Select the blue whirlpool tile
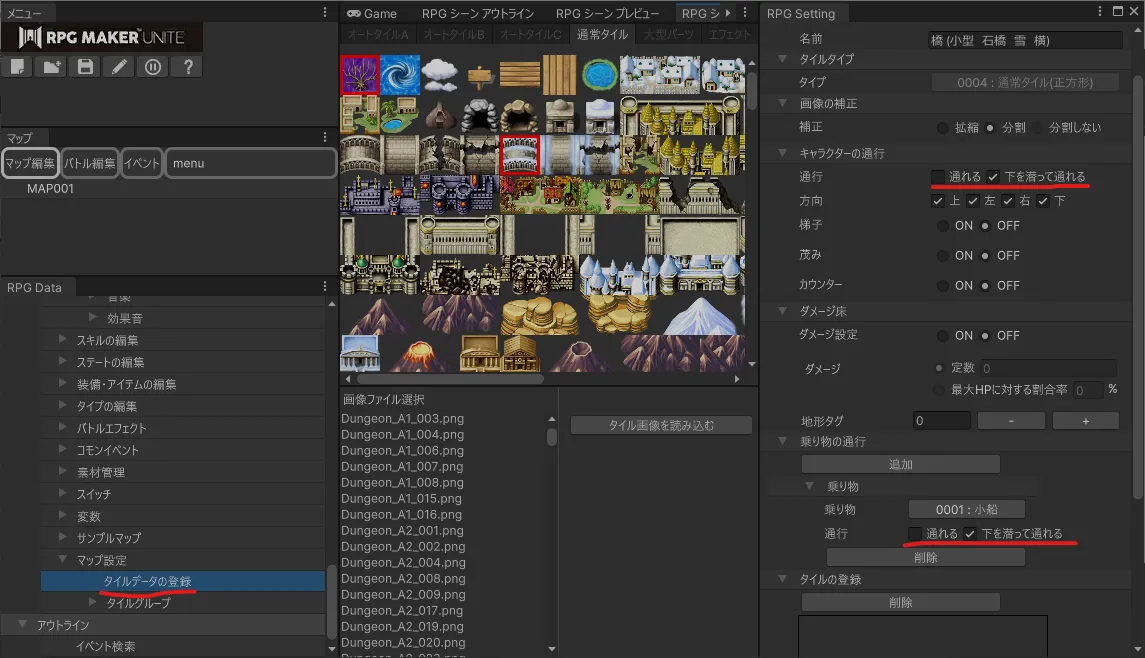The image size is (1145, 658). [399, 74]
